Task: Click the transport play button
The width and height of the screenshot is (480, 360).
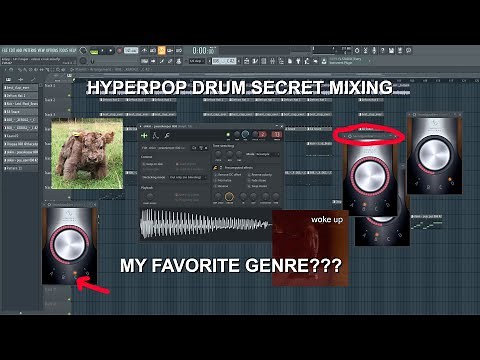Action: [102, 50]
